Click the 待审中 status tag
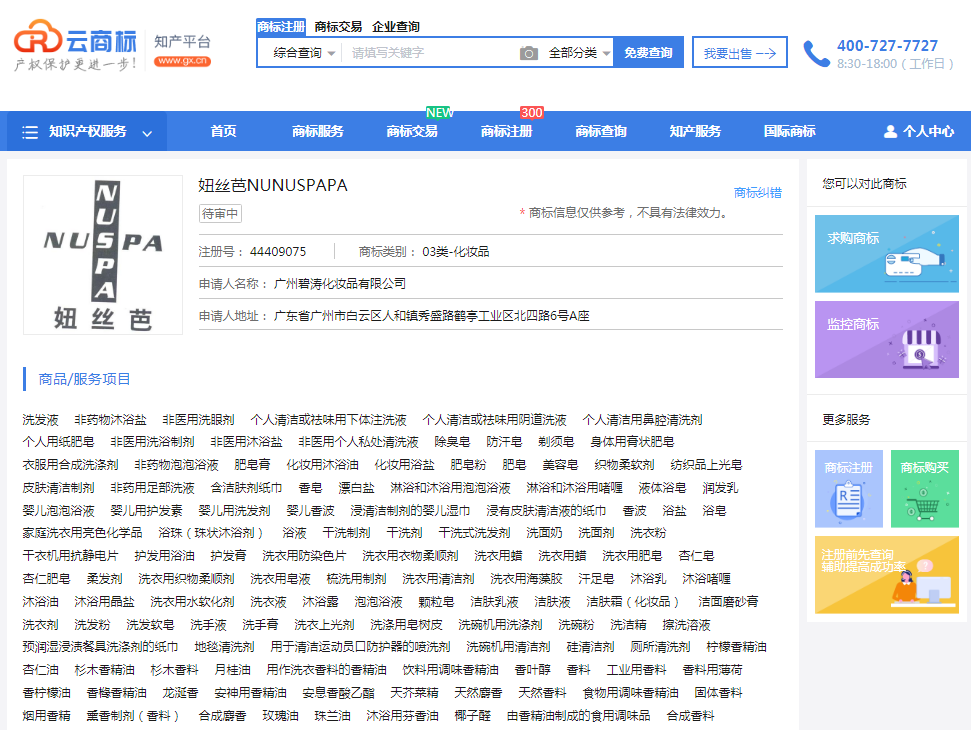 pyautogui.click(x=220, y=214)
